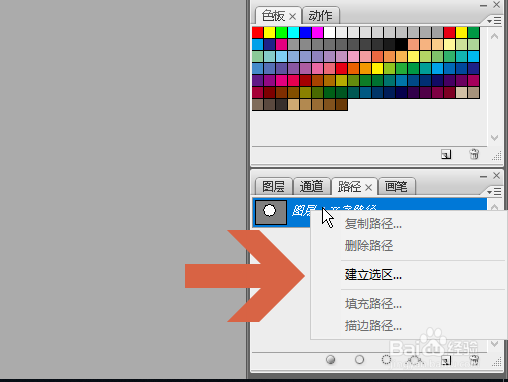Pick the pure black swatch
The height and width of the screenshot is (382, 508).
[x=401, y=45]
